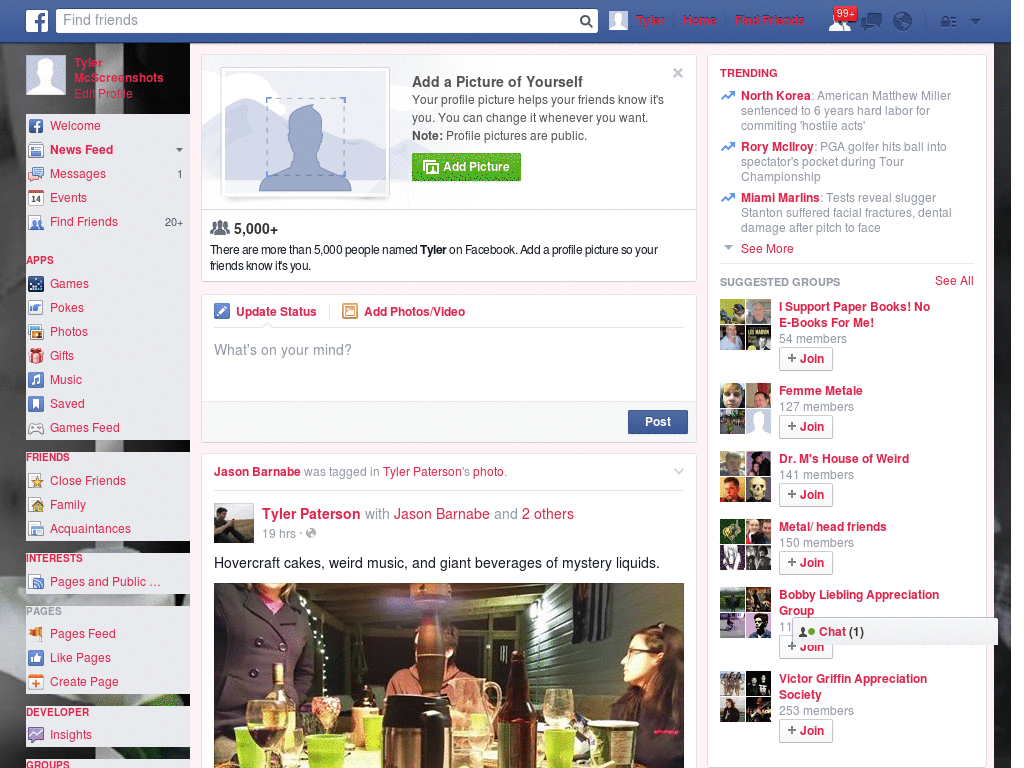
Task: Open Find Friends in the top bar
Action: tap(769, 21)
